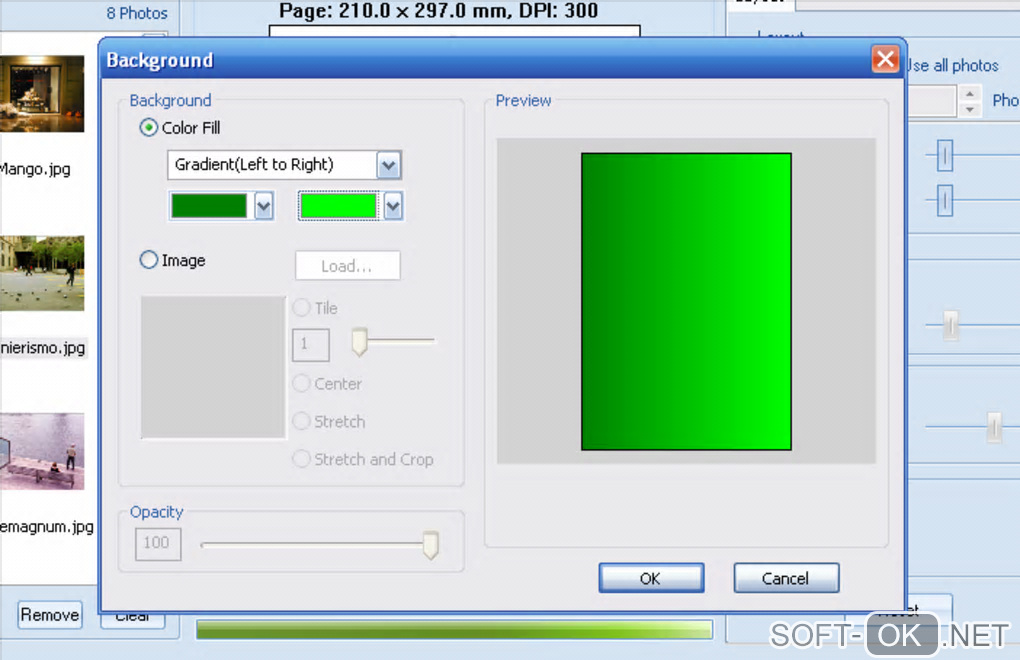Click the empty image preview box
Image resolution: width=1020 pixels, height=660 pixels.
213,367
